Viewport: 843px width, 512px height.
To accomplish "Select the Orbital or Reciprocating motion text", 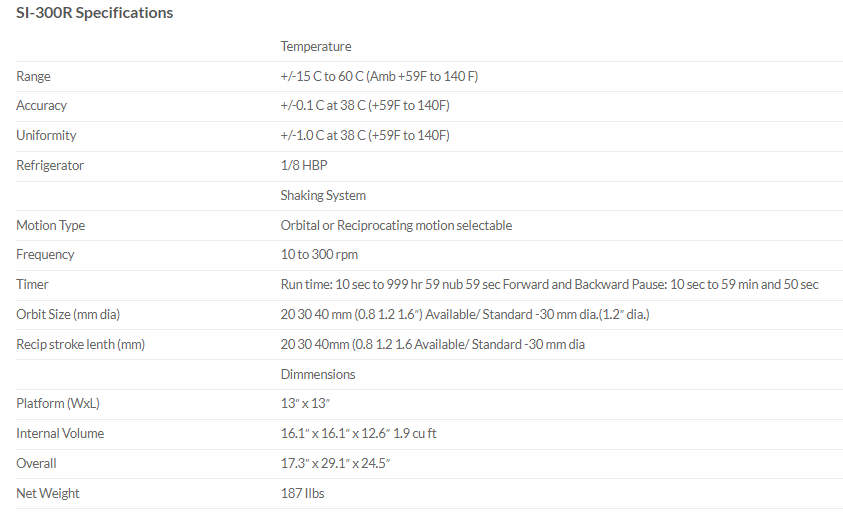I will 396,226.
